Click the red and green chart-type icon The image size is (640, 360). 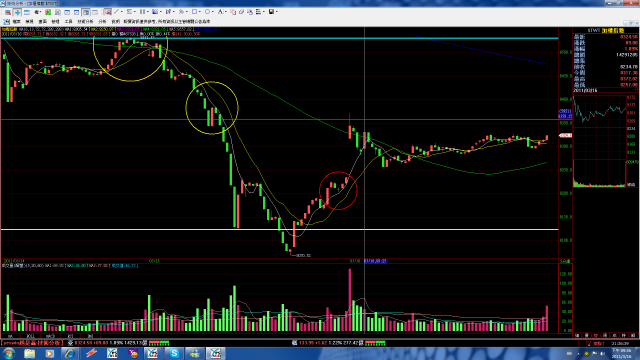pos(48,12)
